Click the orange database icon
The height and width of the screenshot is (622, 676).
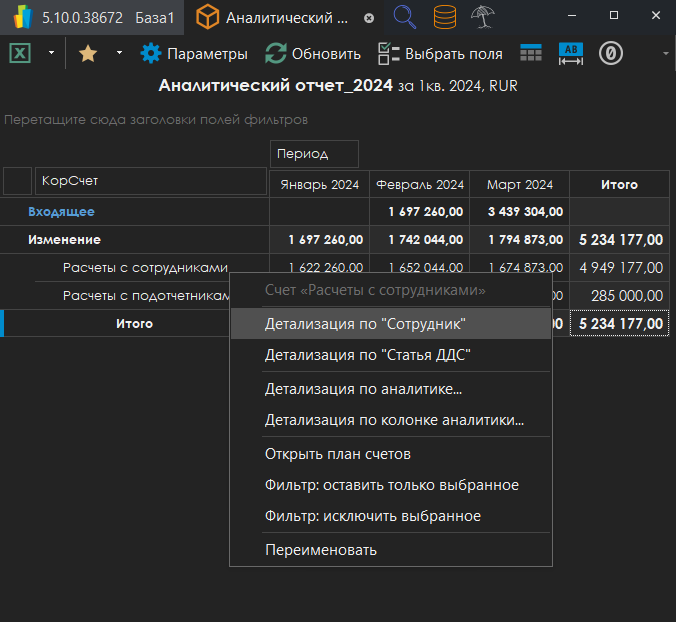[447, 17]
